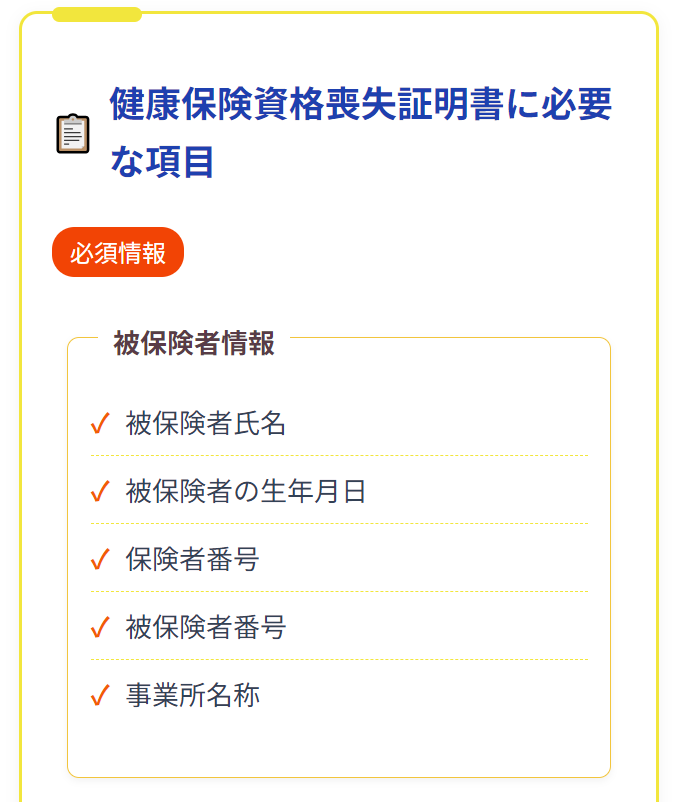Viewport: 679px width, 802px height.
Task: Click the checkmark next to 被保険者氏名
Action: 100,424
